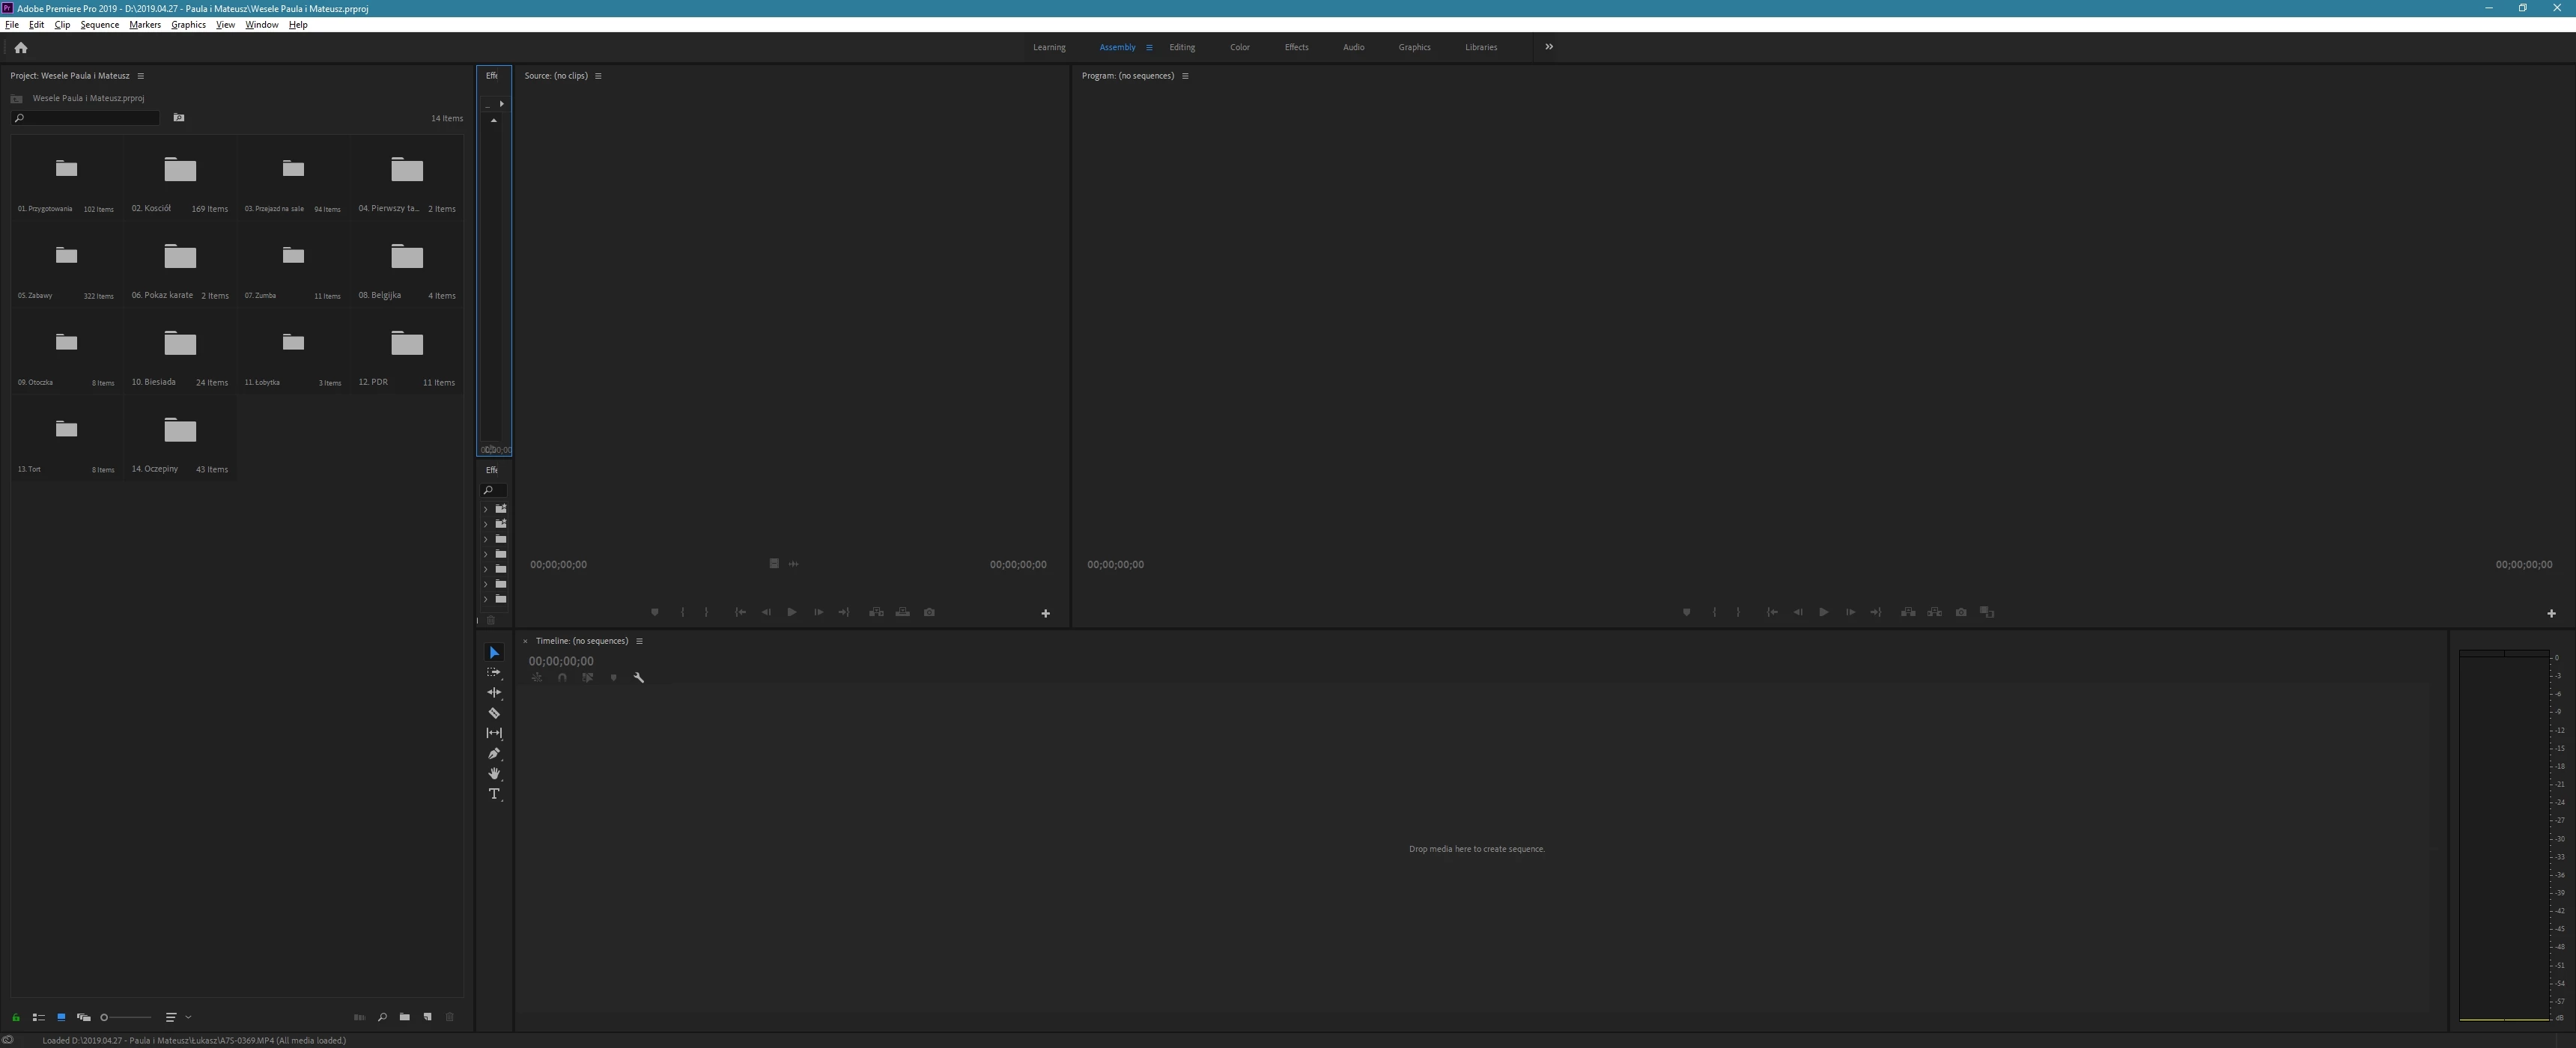Toggle the project writable lock icon
This screenshot has height=1048, width=2576.
[16, 1017]
